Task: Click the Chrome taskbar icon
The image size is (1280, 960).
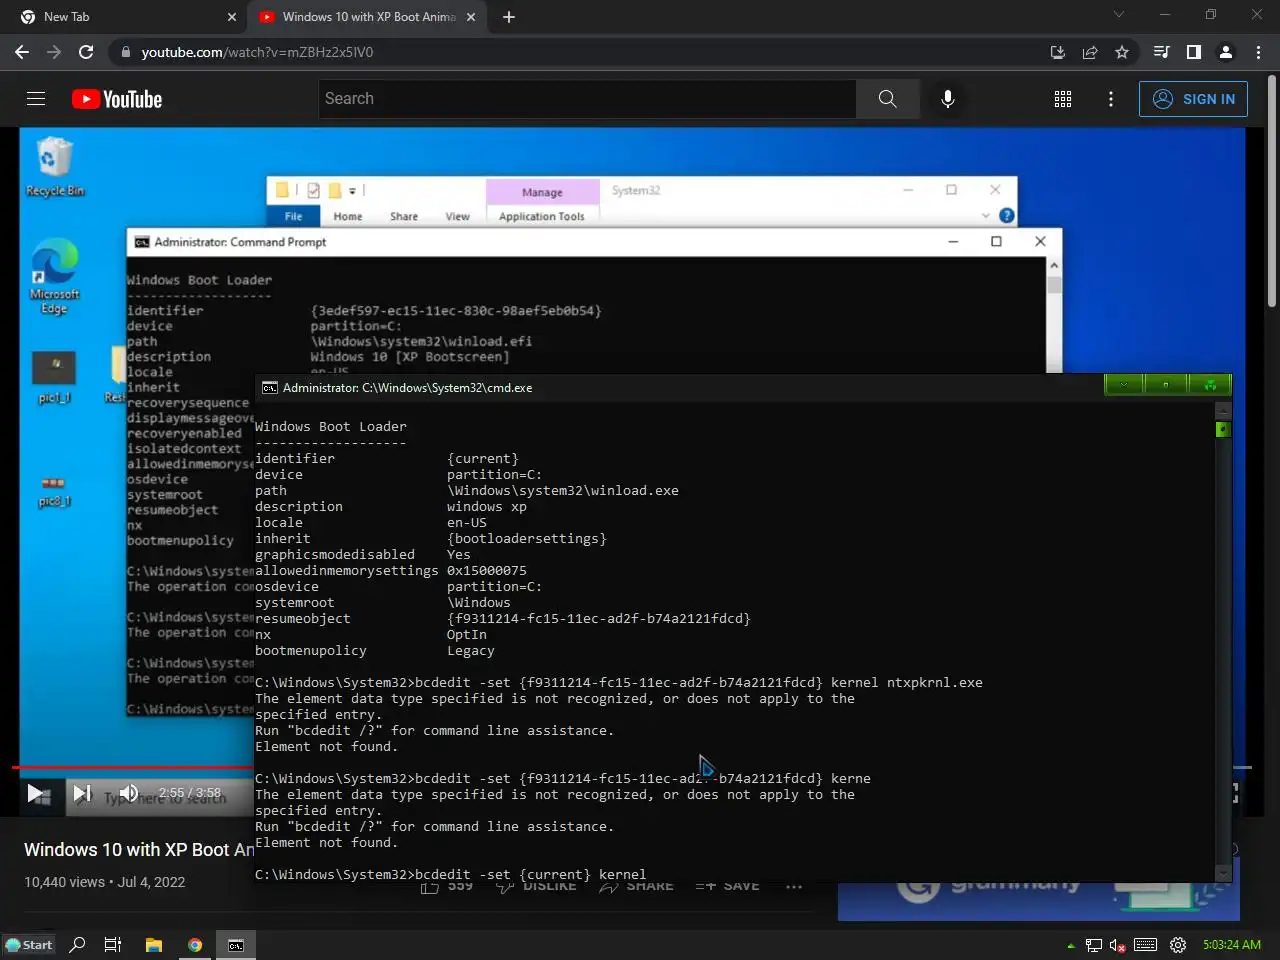Action: click(x=195, y=945)
